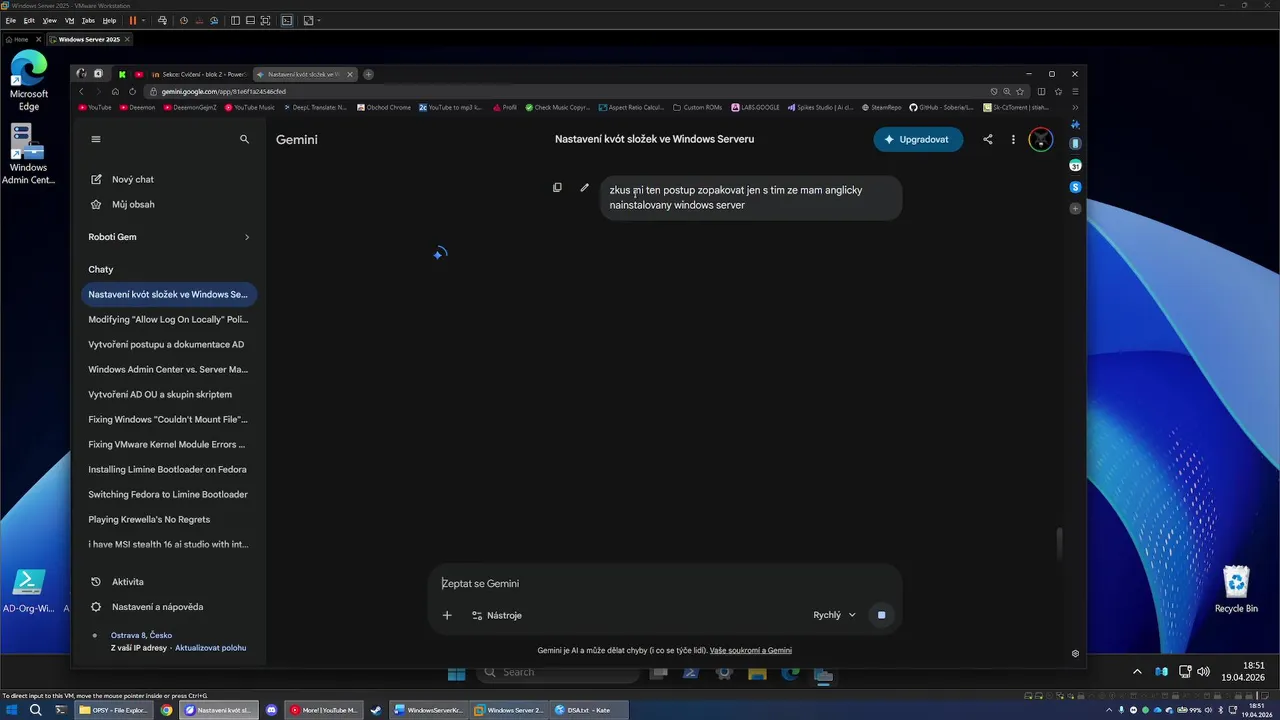Open chat Installing Limine Bootloader on Fedora
This screenshot has width=1280, height=720.
click(x=168, y=469)
